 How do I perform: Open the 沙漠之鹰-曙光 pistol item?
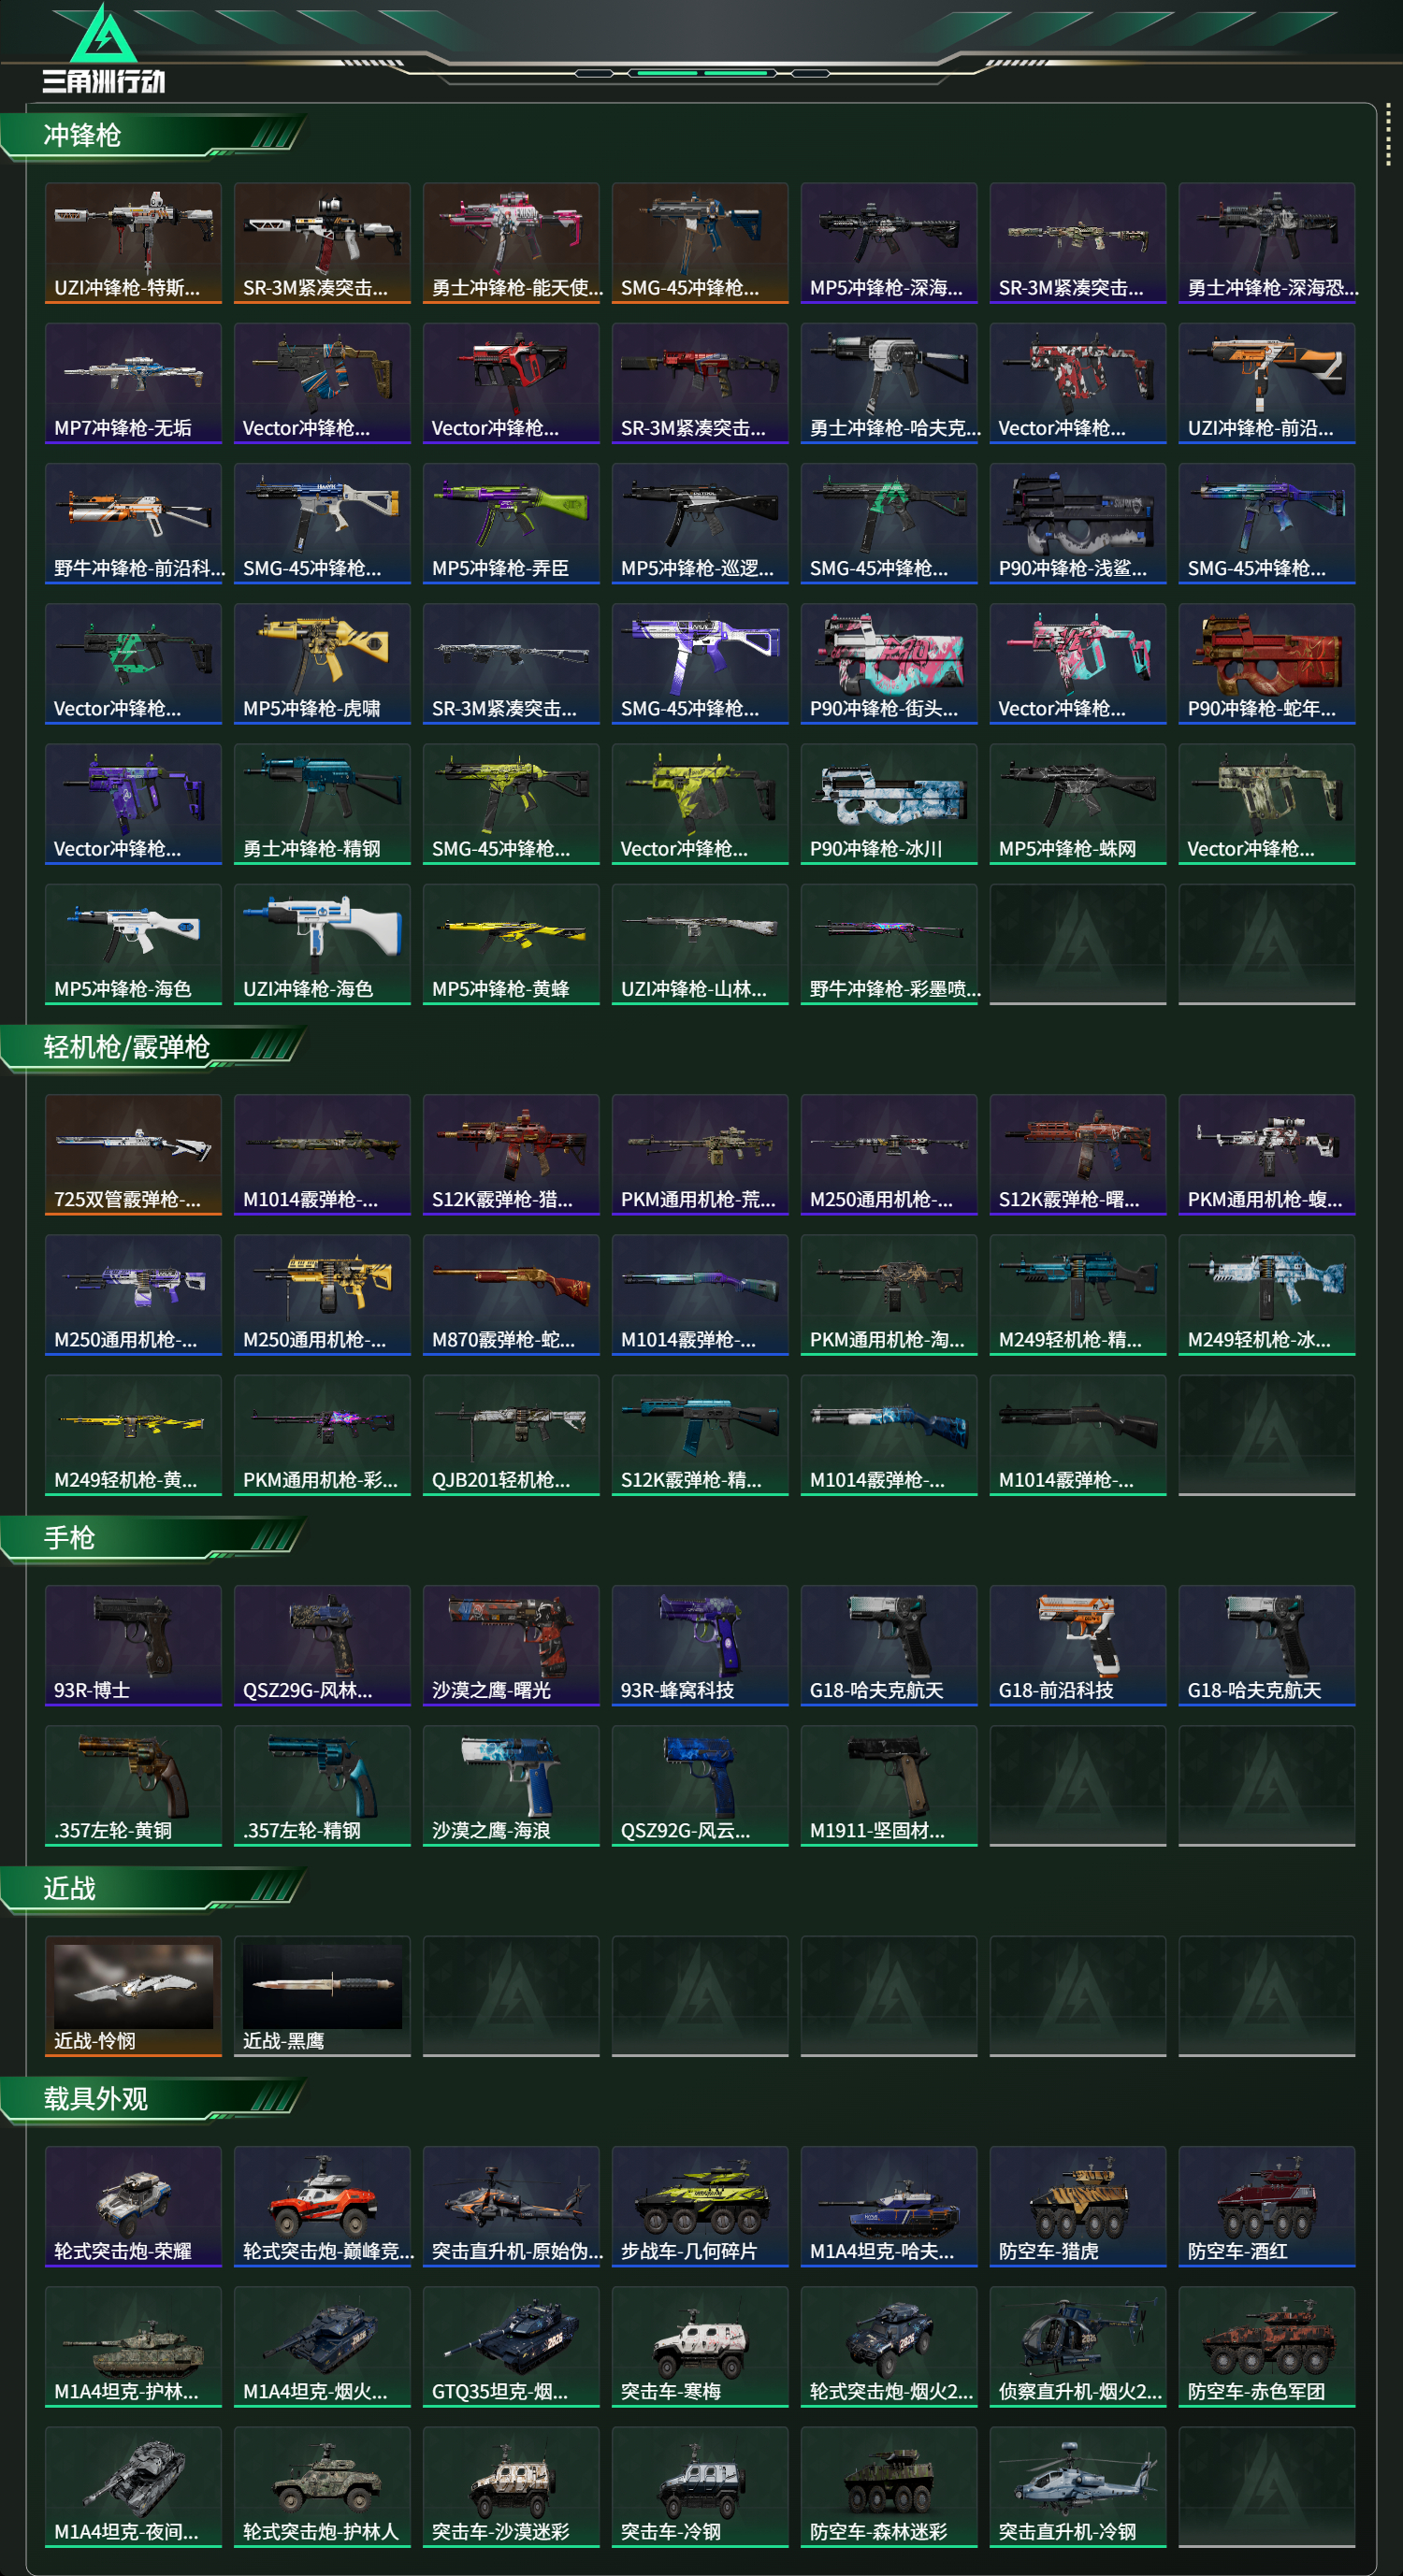[x=511, y=1645]
